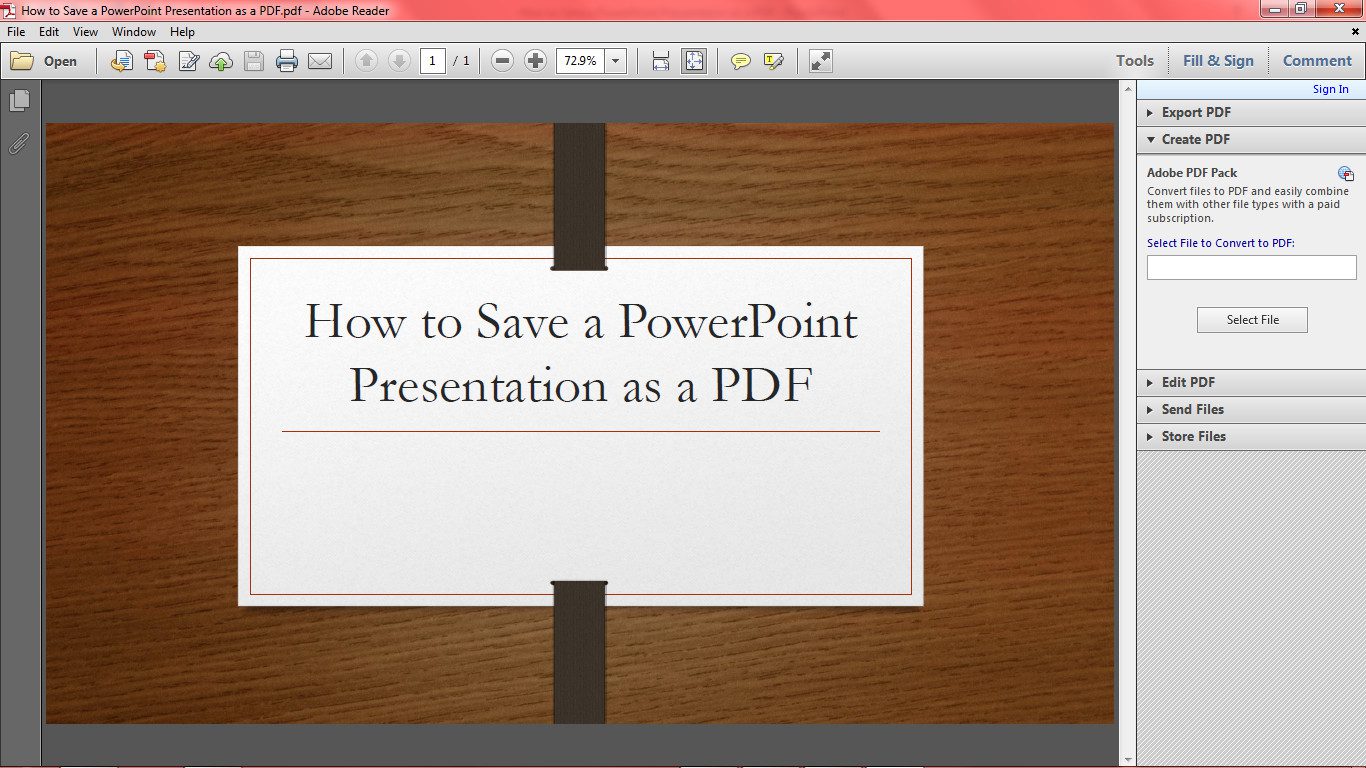Click the floppy disk Save icon
The height and width of the screenshot is (768, 1366).
click(254, 61)
